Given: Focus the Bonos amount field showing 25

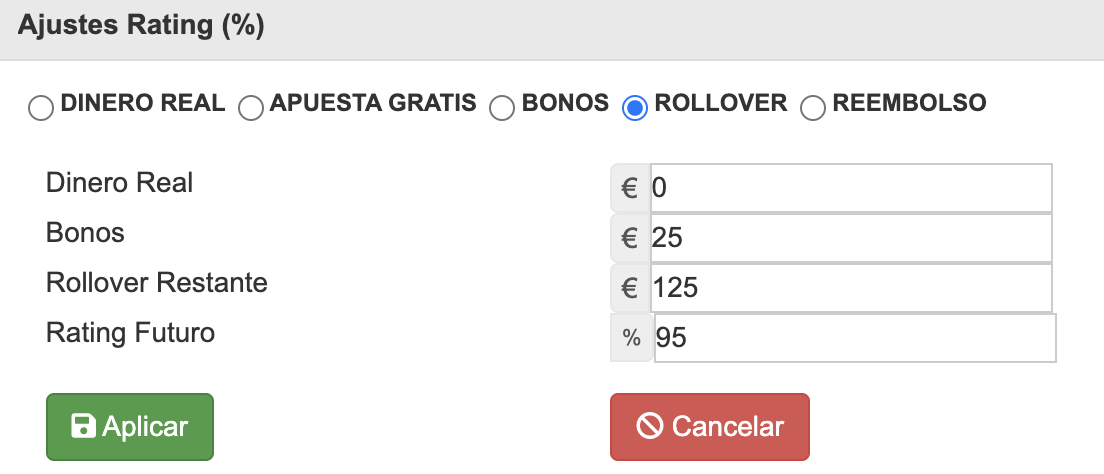Looking at the screenshot, I should coord(851,238).
